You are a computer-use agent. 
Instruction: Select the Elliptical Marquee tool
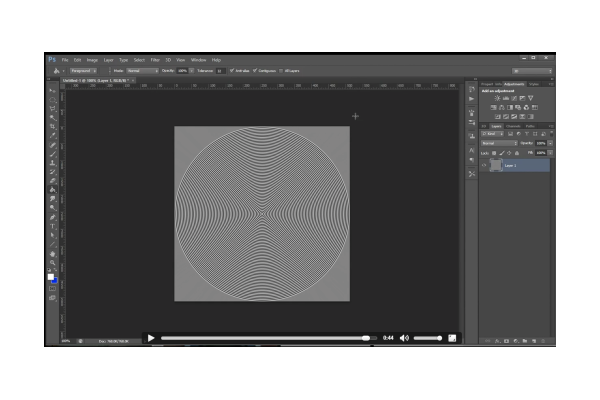pyautogui.click(x=52, y=100)
